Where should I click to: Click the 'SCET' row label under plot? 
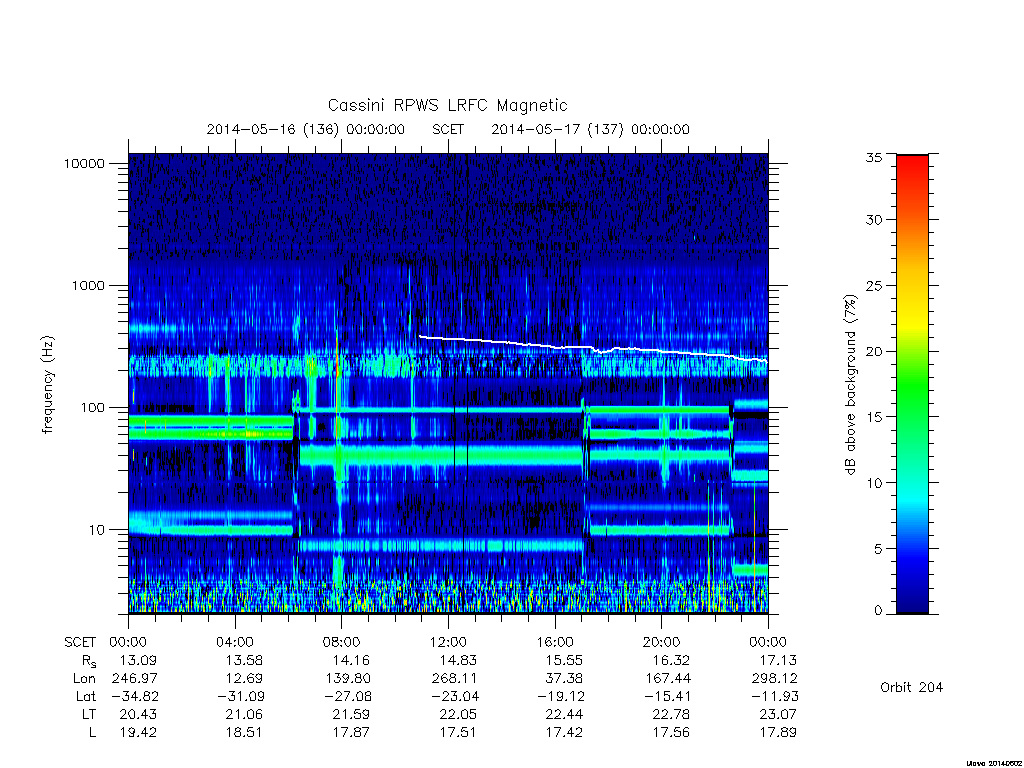80,642
